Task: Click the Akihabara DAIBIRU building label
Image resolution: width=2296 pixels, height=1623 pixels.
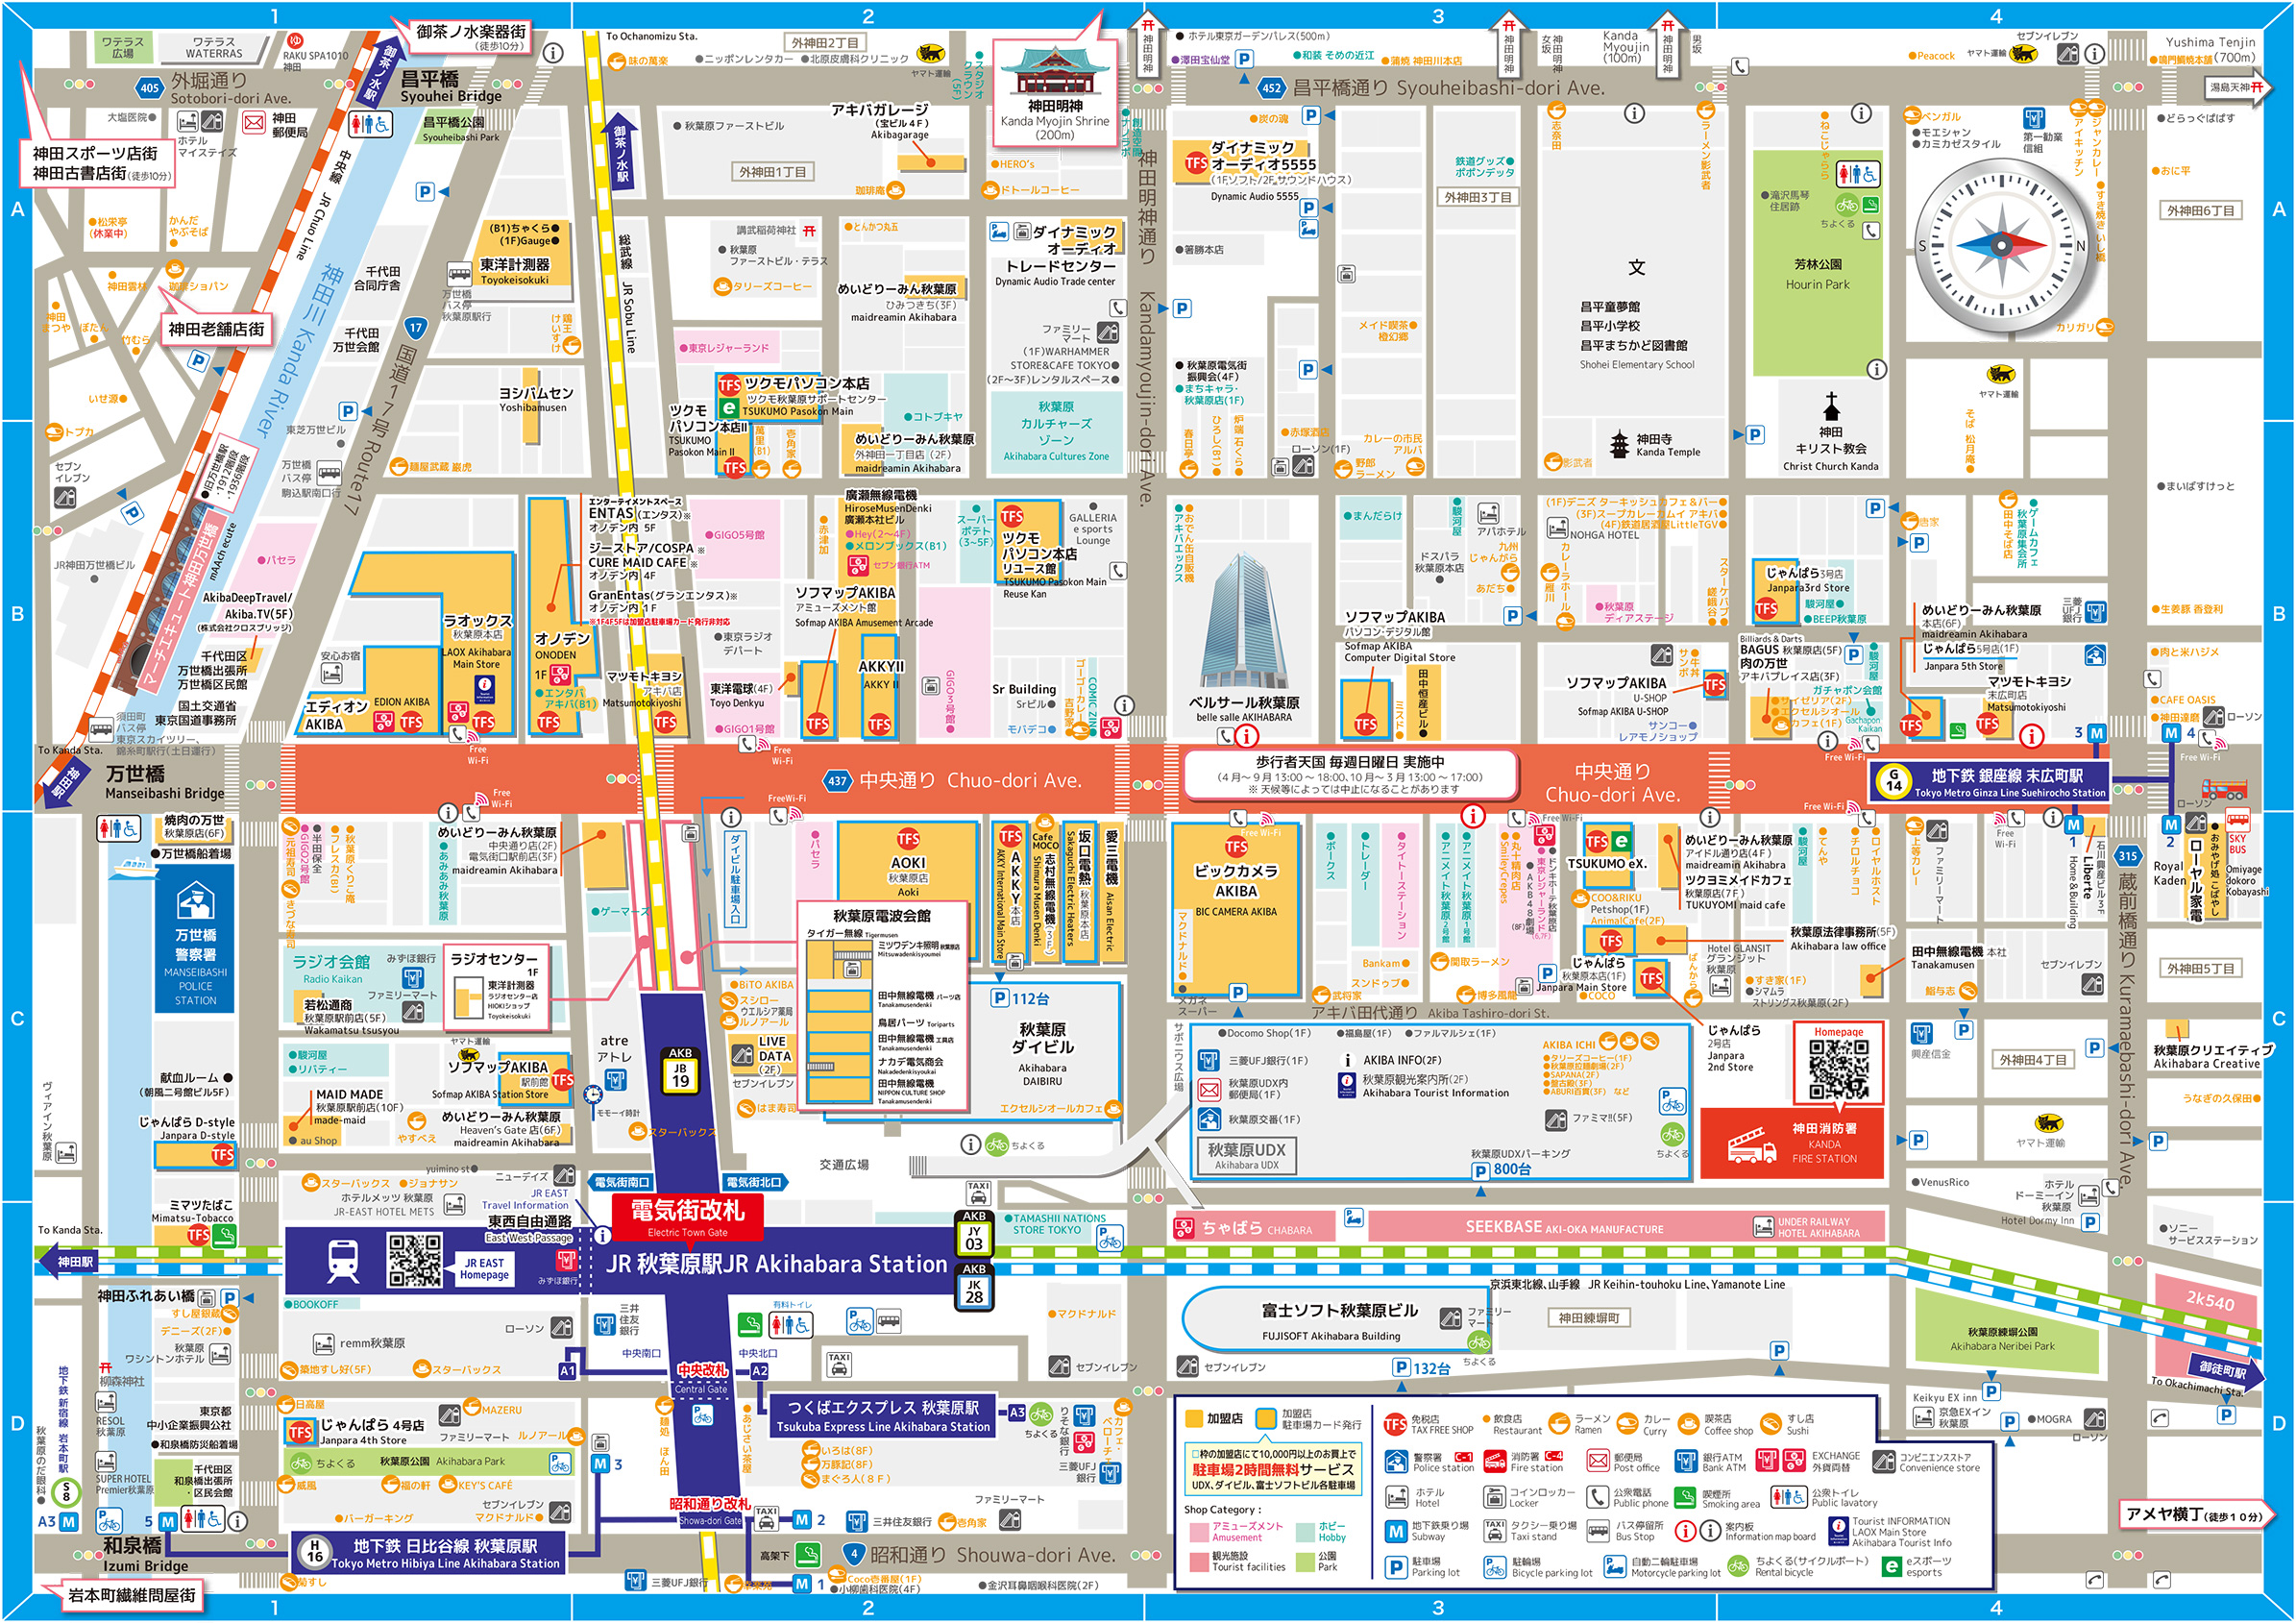Action: click(1042, 1051)
